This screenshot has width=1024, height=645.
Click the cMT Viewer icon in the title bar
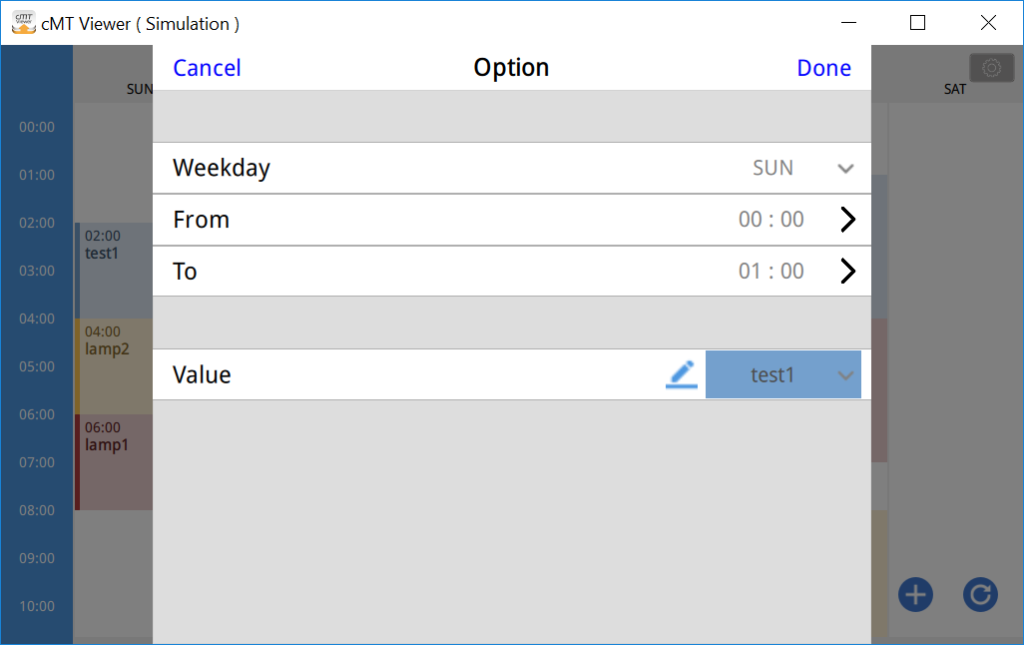(x=23, y=21)
